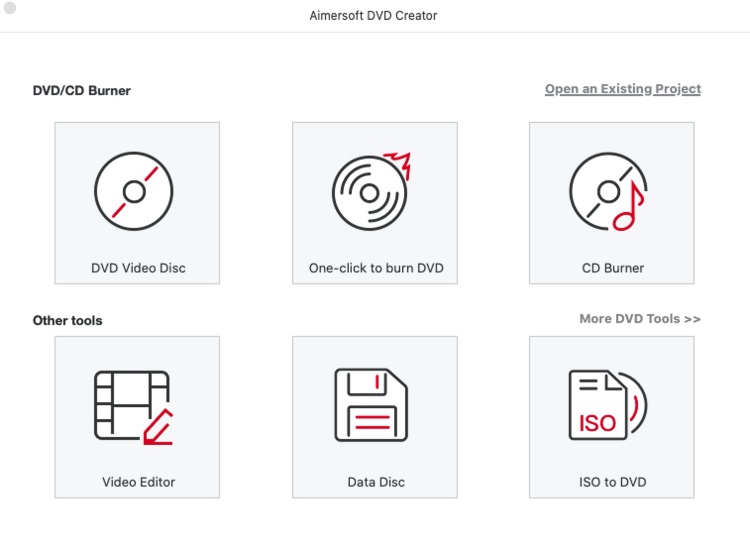Viewport: 750px width, 545px height.
Task: Click the Data Disc label
Action: point(376,482)
